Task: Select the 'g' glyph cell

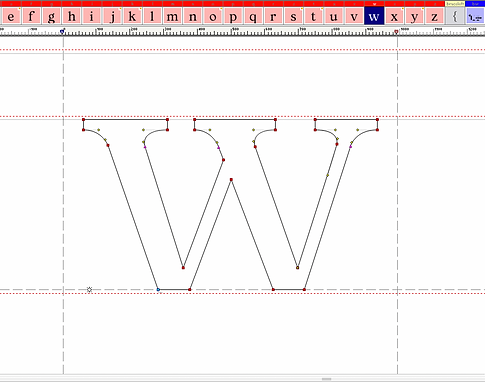Action: click(51, 16)
